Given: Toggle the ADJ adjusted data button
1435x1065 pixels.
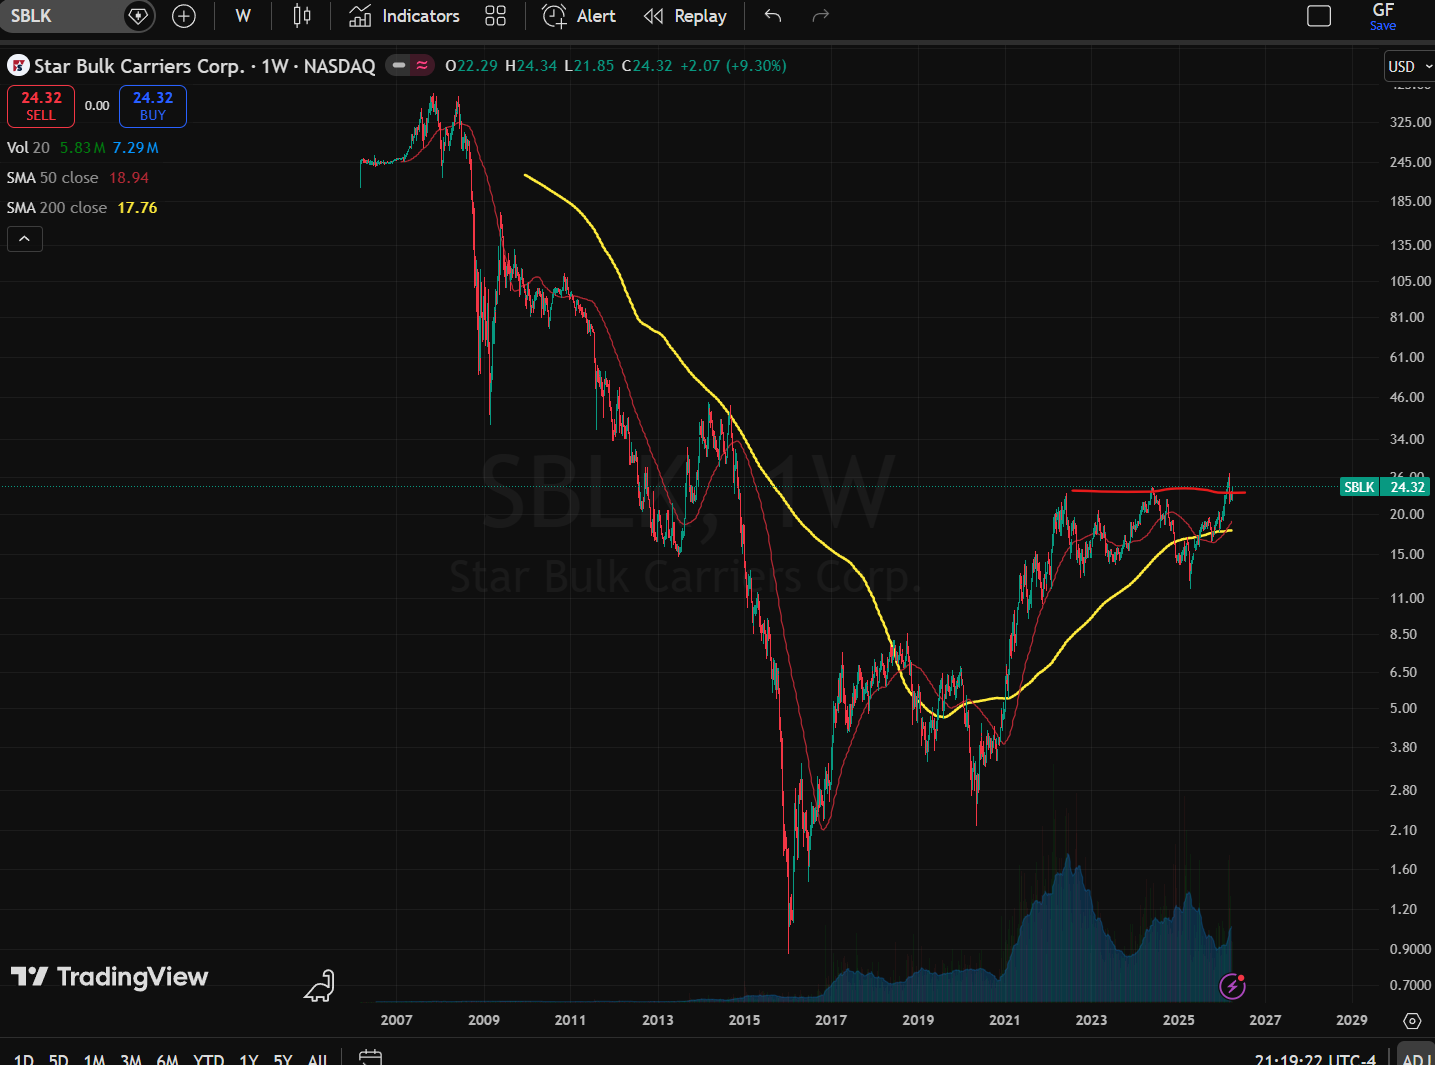Looking at the screenshot, I should [x=1415, y=1059].
